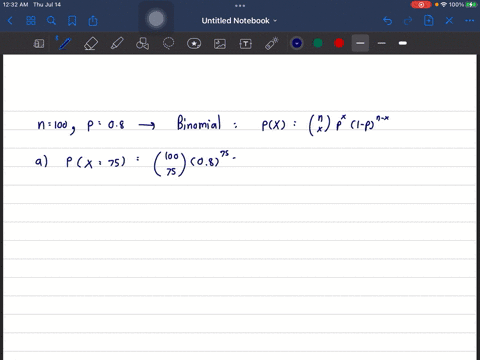Select the Text box tool
480x360 pixels.
pos(246,44)
